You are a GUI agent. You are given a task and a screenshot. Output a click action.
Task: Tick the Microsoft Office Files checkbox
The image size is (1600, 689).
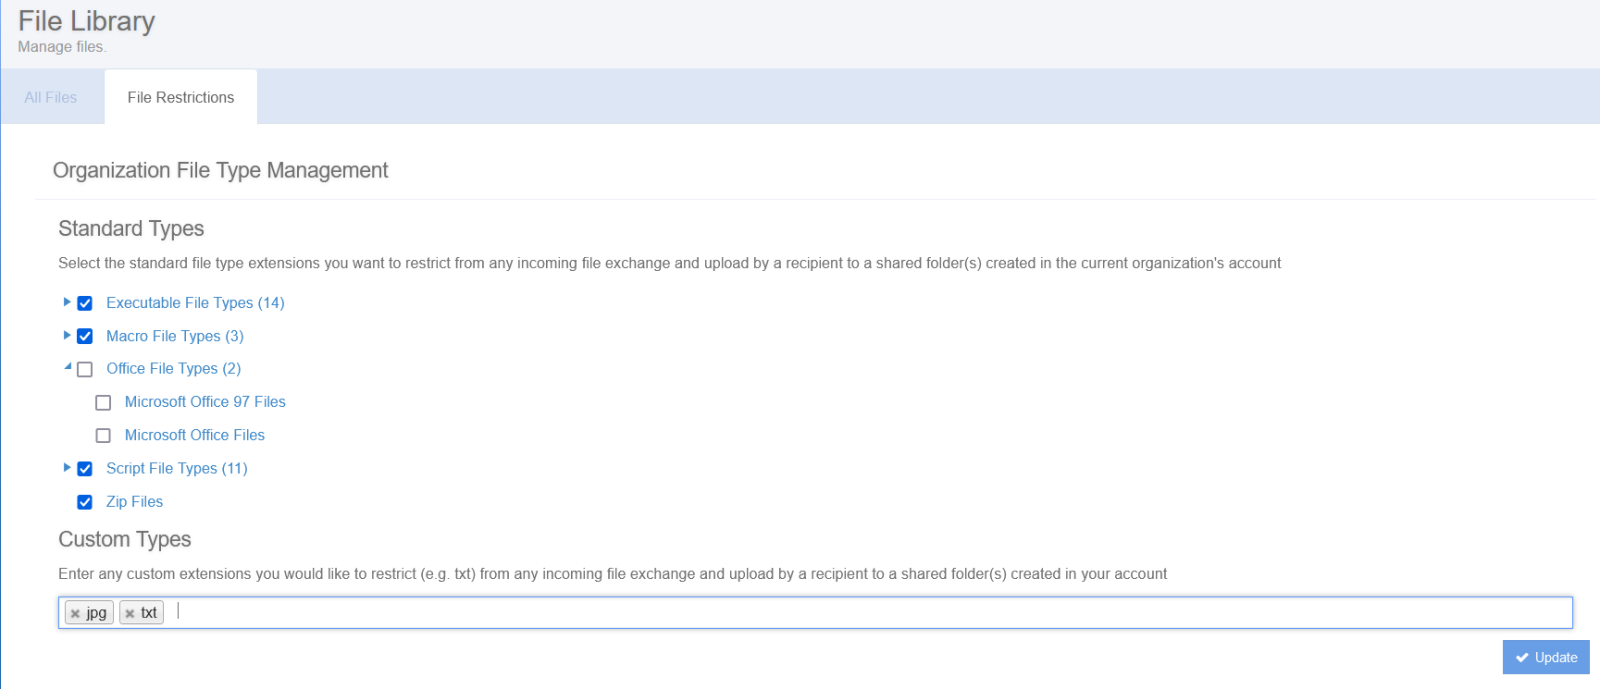[x=103, y=435]
